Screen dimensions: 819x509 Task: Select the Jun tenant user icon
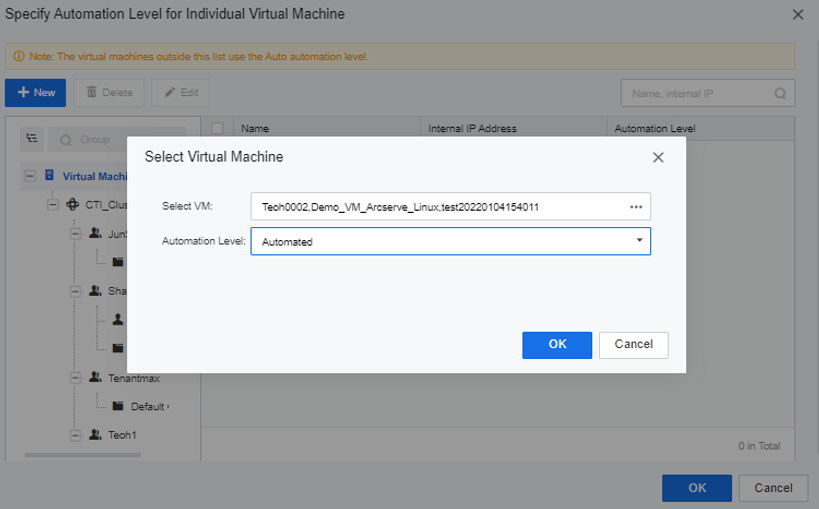pyautogui.click(x=95, y=233)
